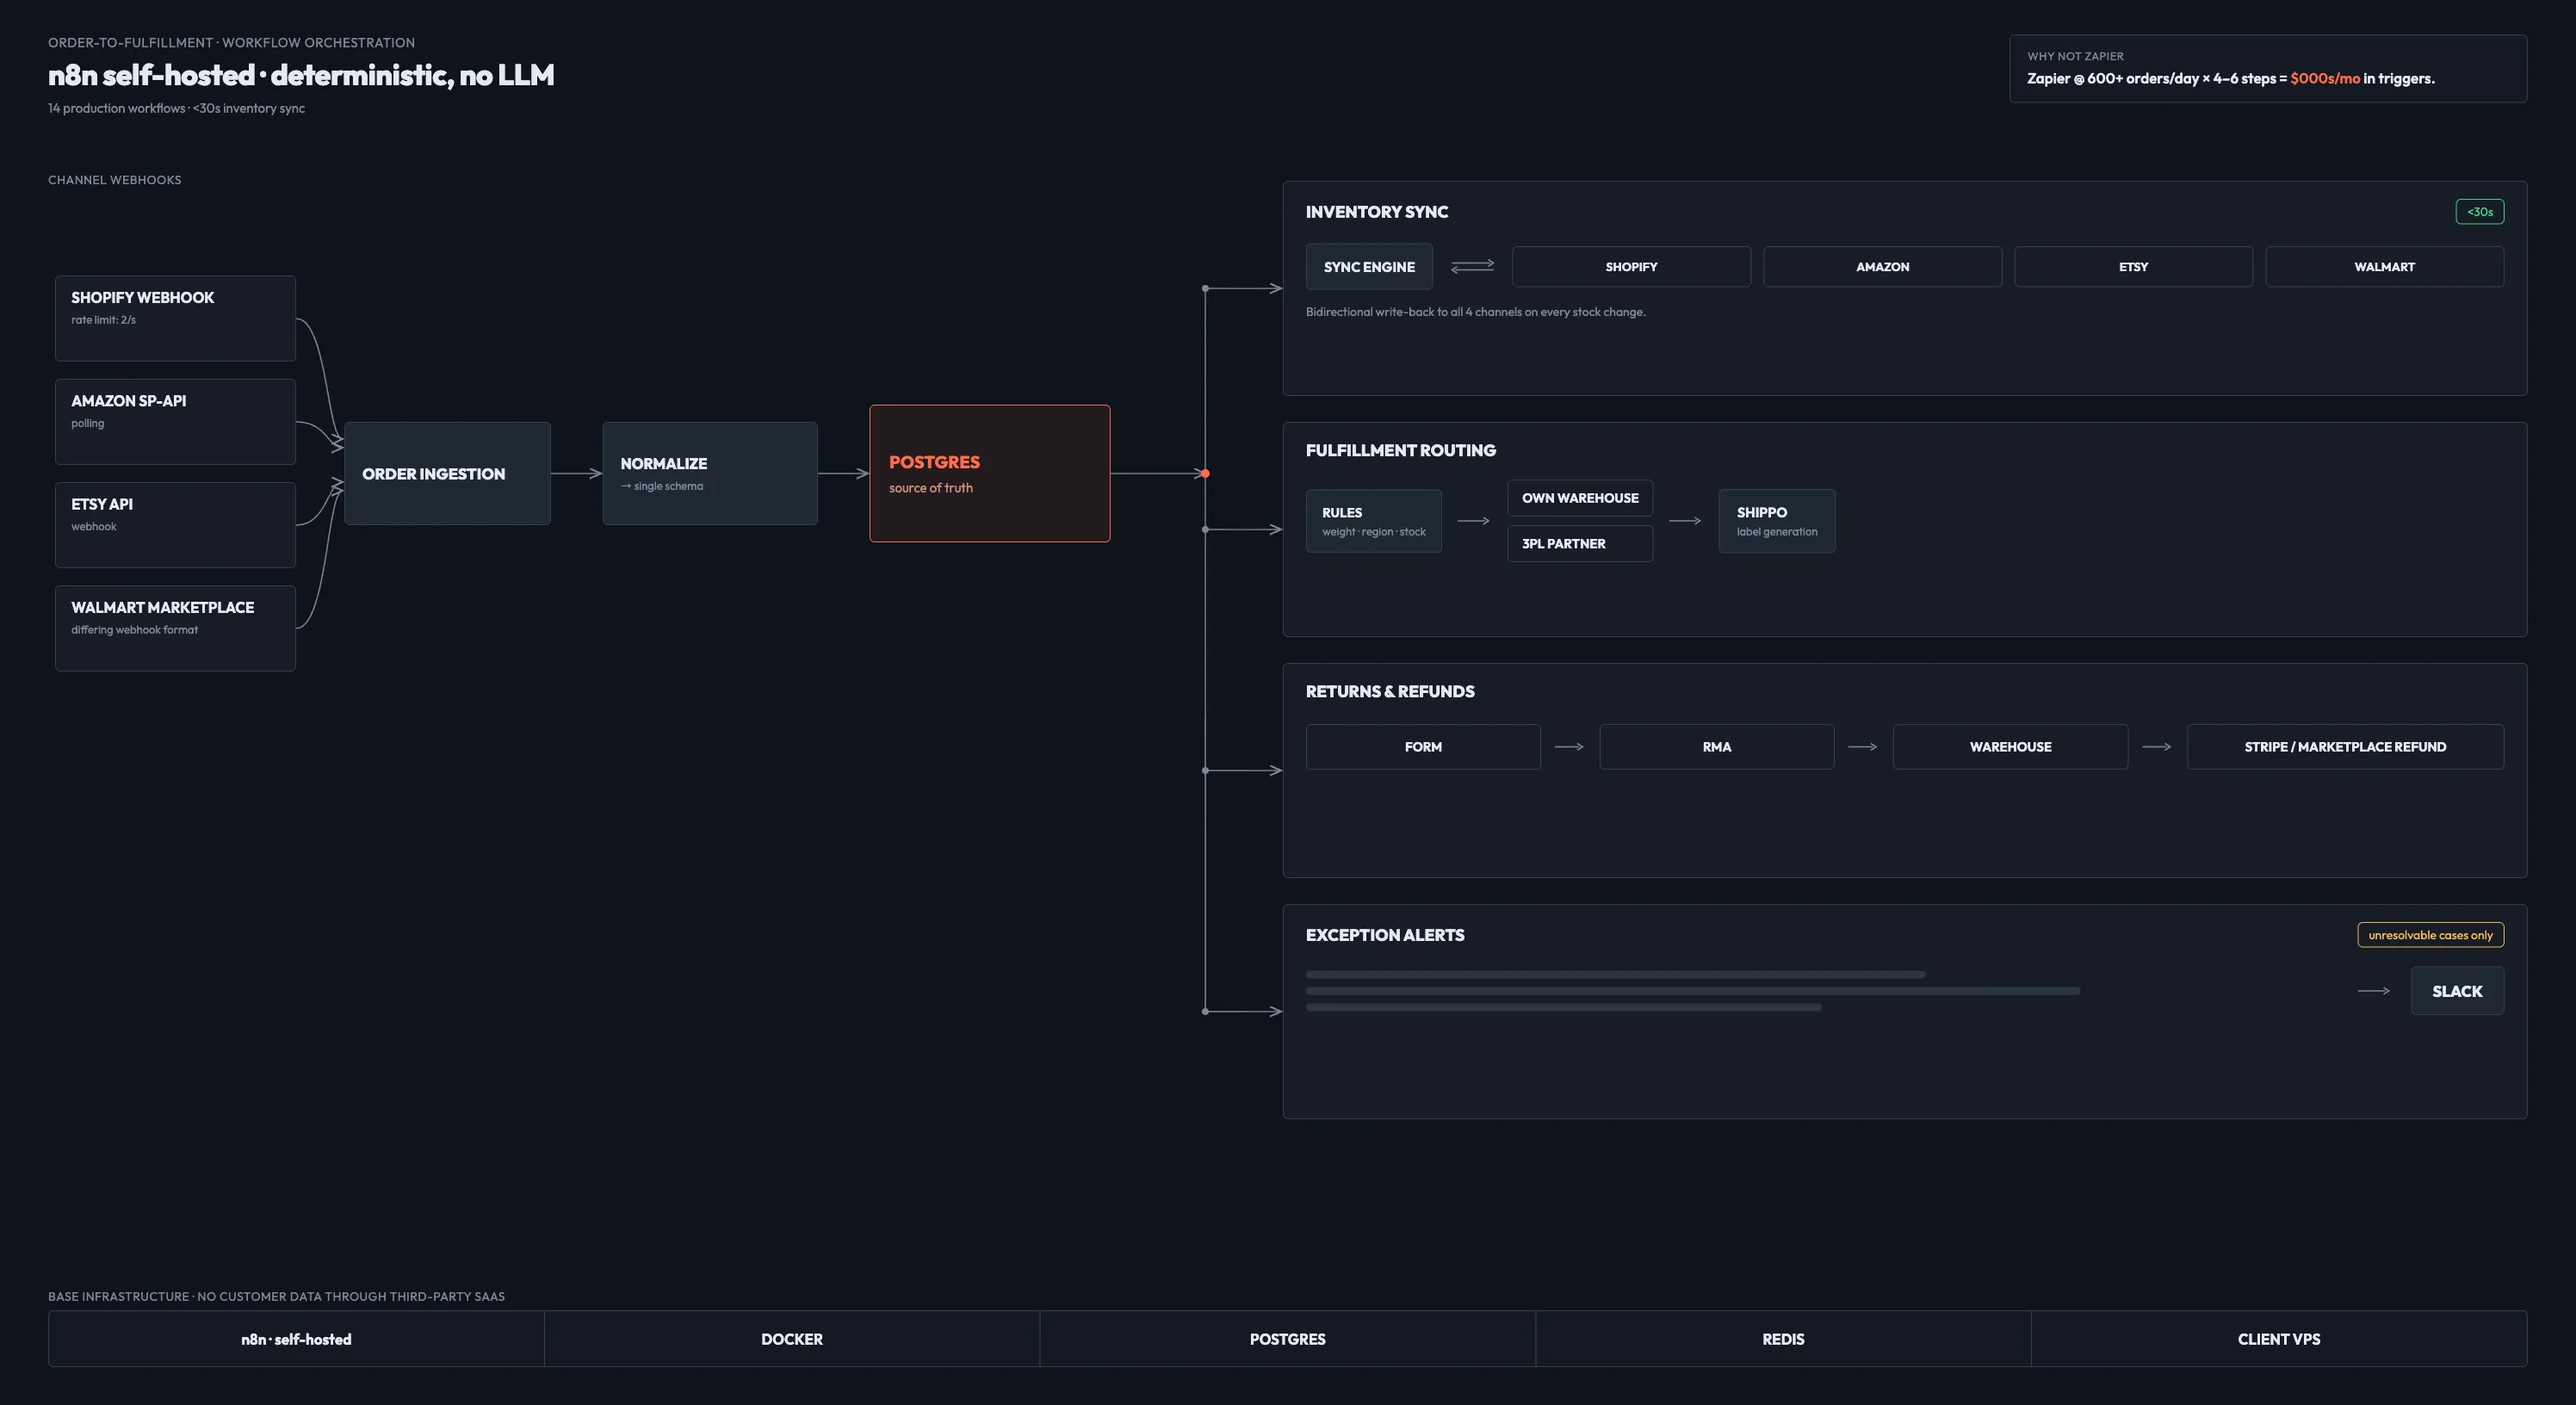
Task: Open the Stripe / Marketplace Refund step
Action: 2345,747
